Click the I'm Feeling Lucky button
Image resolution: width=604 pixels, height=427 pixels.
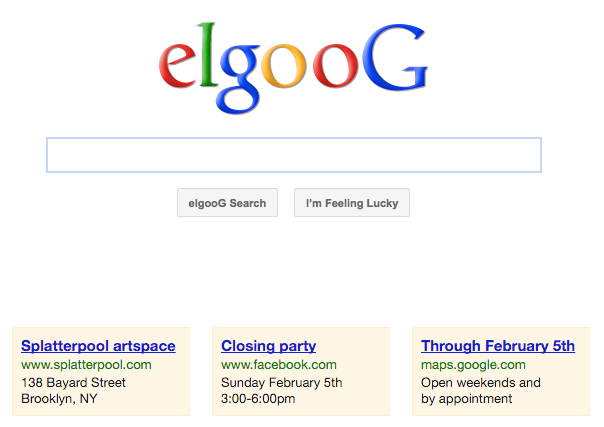[352, 203]
